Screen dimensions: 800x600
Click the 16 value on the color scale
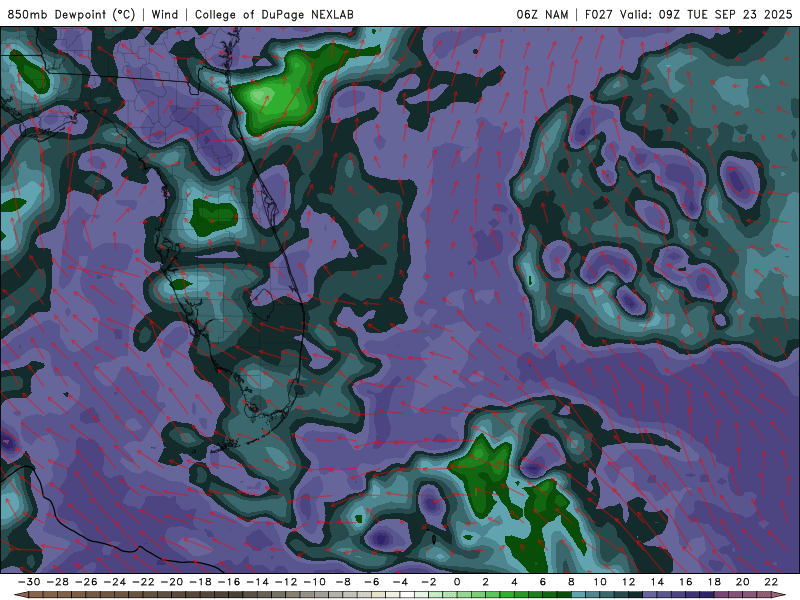(686, 582)
